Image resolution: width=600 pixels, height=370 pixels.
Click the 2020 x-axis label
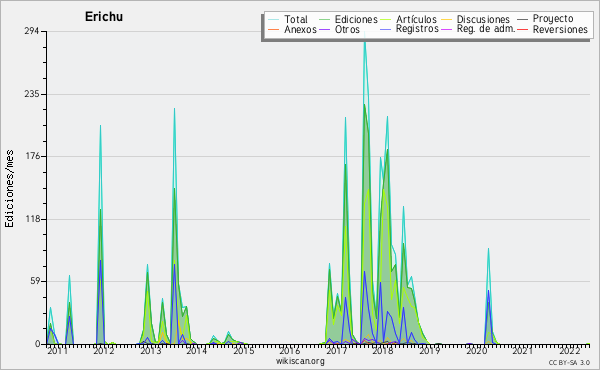(x=476, y=350)
